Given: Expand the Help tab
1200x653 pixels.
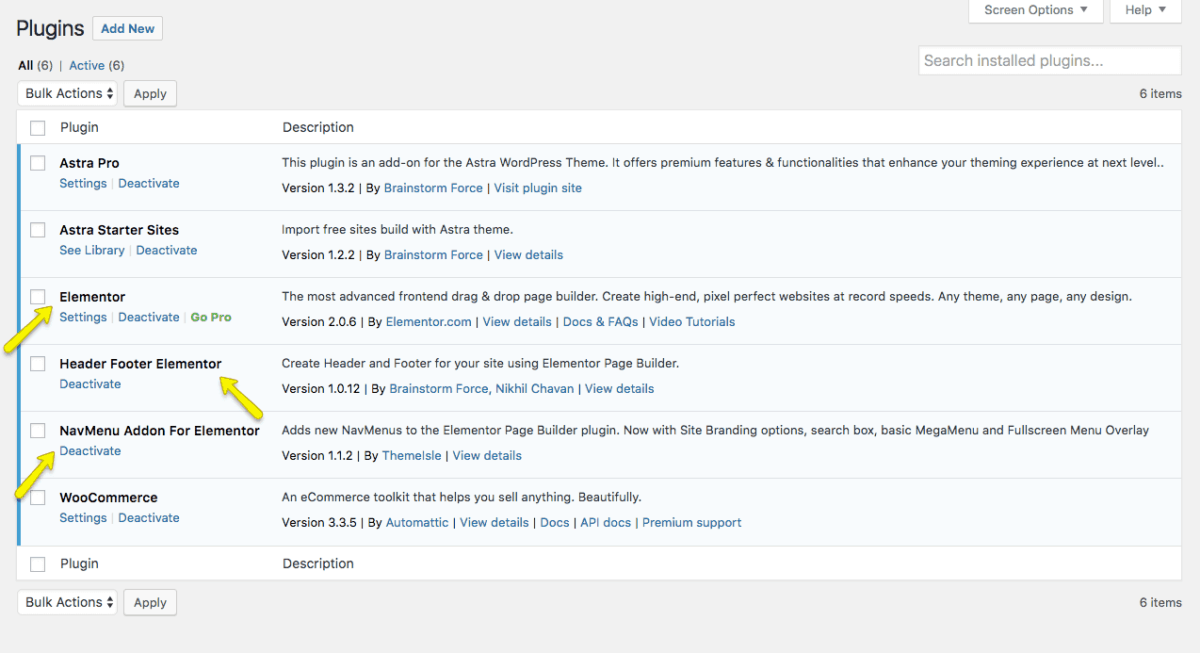Looking at the screenshot, I should pos(1145,10).
